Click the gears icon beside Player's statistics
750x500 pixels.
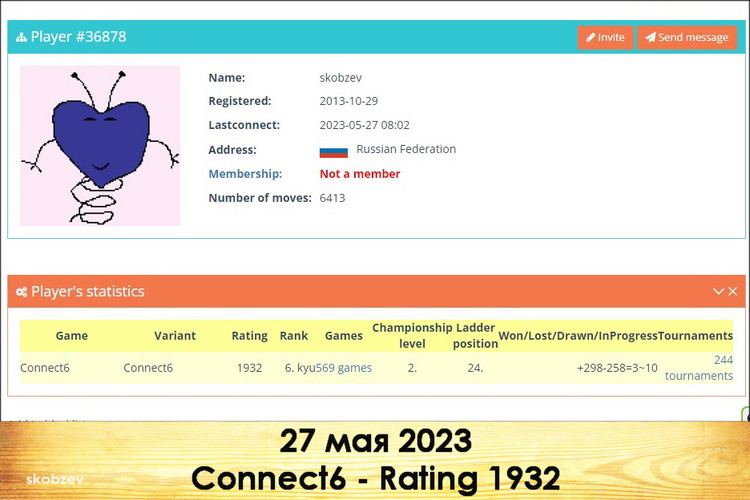pyautogui.click(x=21, y=292)
